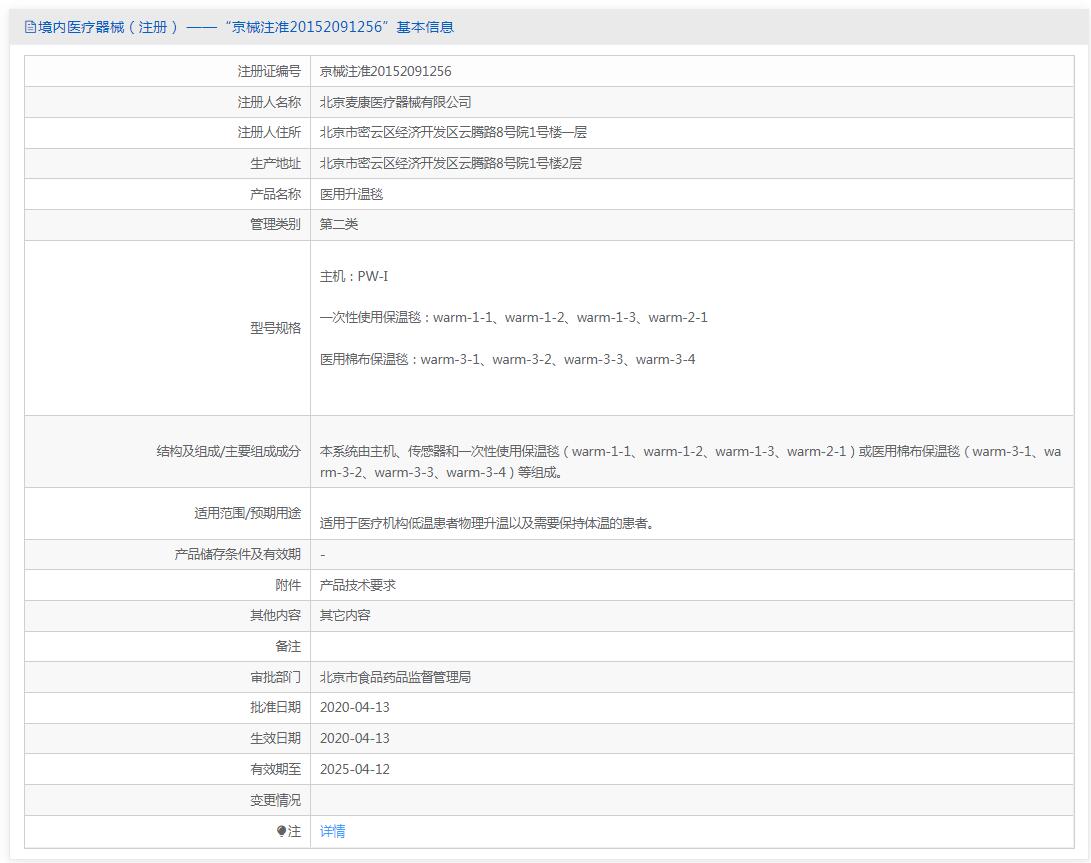Click the 注册人住所 label
The width and height of the screenshot is (1091, 863).
point(269,132)
